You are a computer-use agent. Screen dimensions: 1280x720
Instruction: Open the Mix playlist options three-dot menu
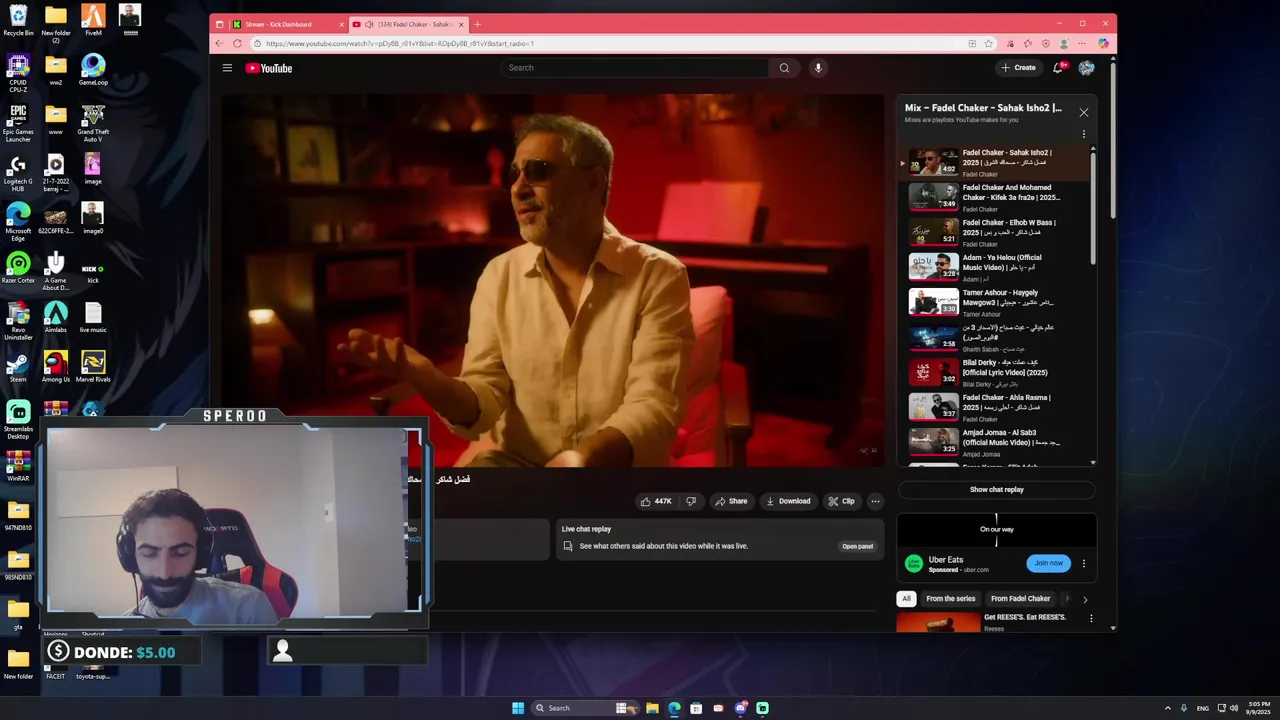[x=1083, y=134]
